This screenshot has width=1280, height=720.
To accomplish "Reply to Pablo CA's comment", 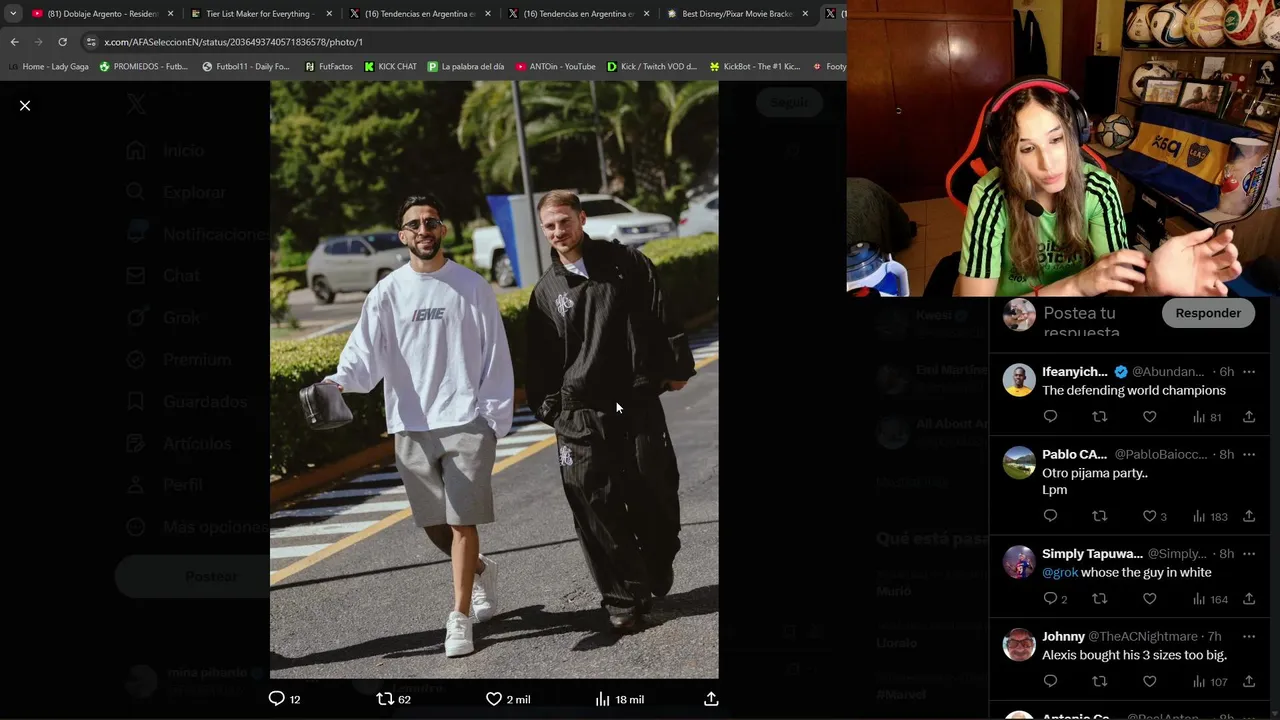I will (x=1050, y=516).
